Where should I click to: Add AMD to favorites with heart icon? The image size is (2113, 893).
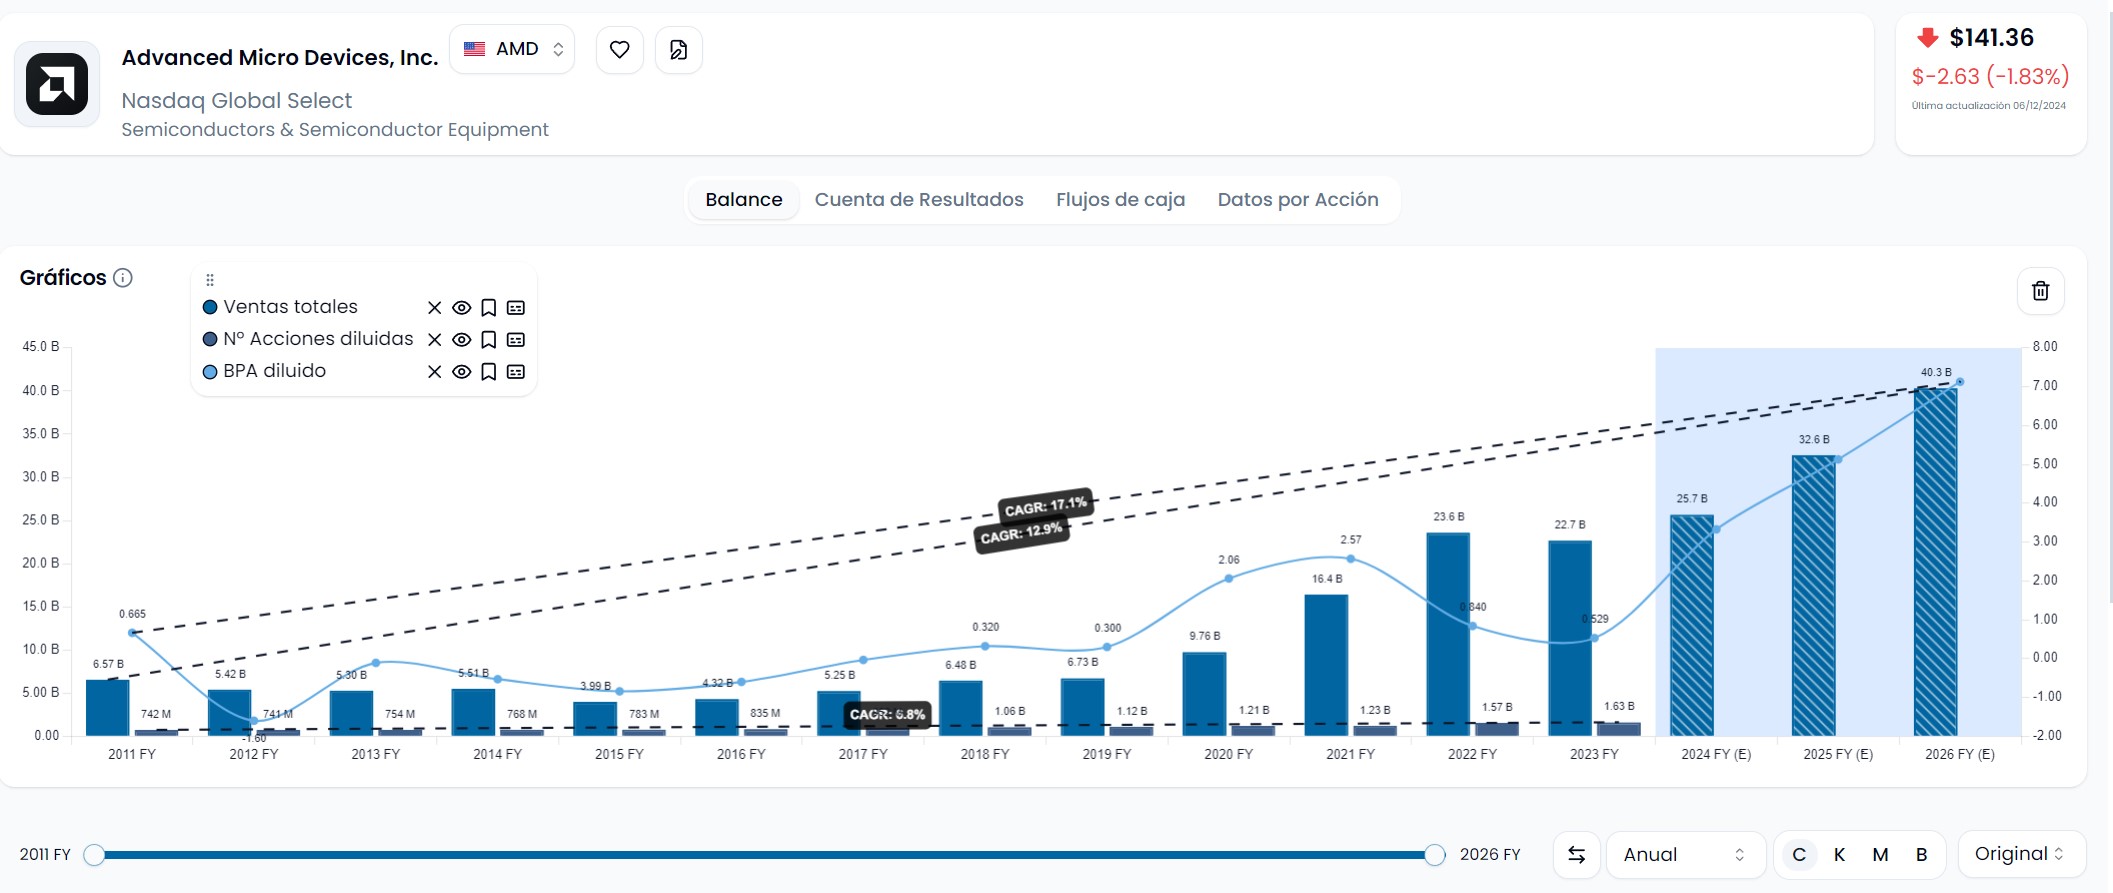click(x=620, y=50)
